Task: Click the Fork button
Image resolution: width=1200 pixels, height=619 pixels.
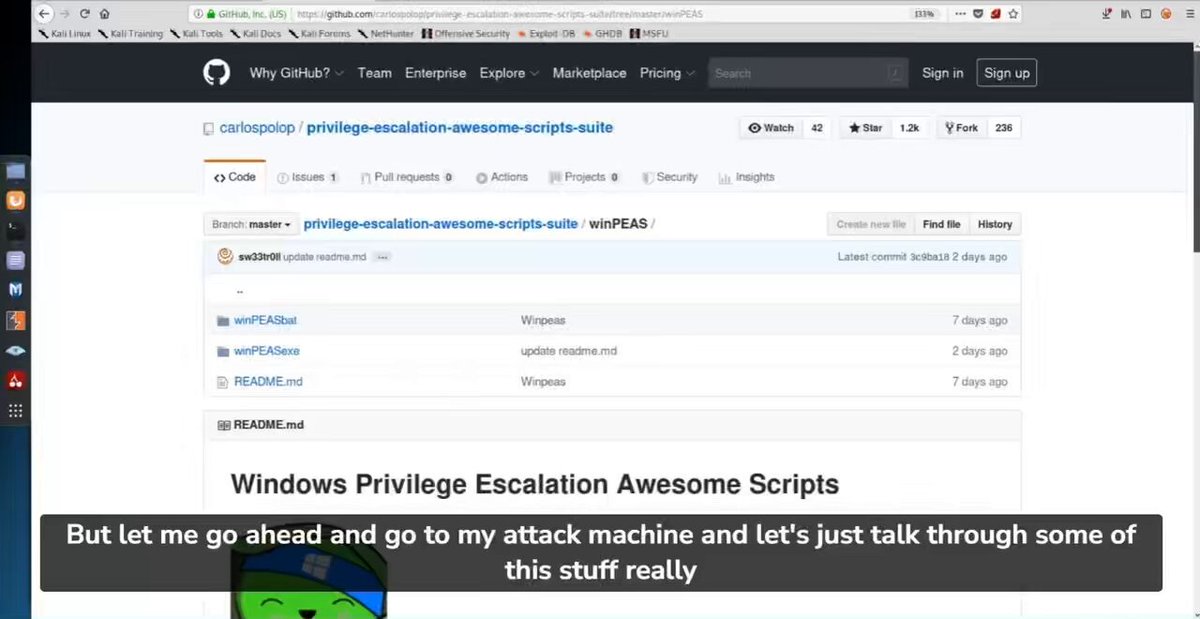Action: tap(961, 128)
